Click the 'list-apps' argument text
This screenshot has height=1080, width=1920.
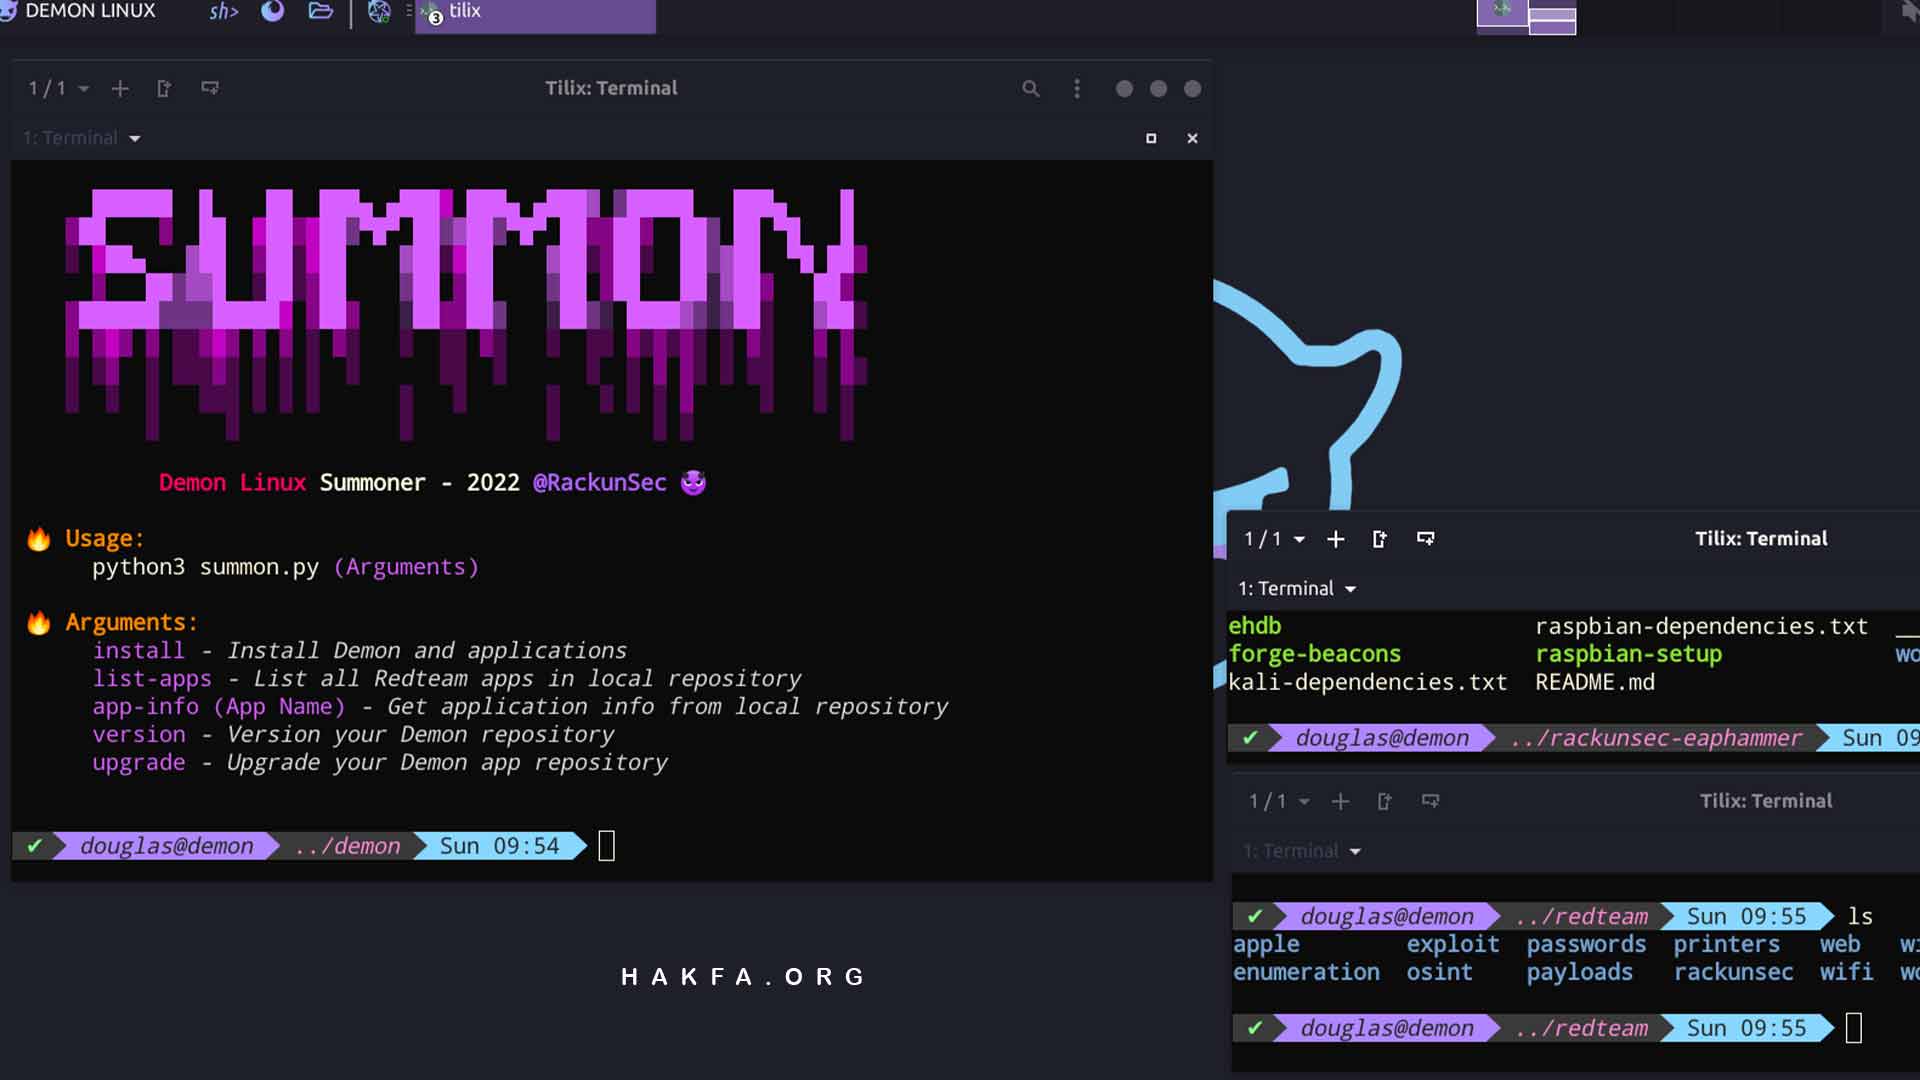point(152,679)
